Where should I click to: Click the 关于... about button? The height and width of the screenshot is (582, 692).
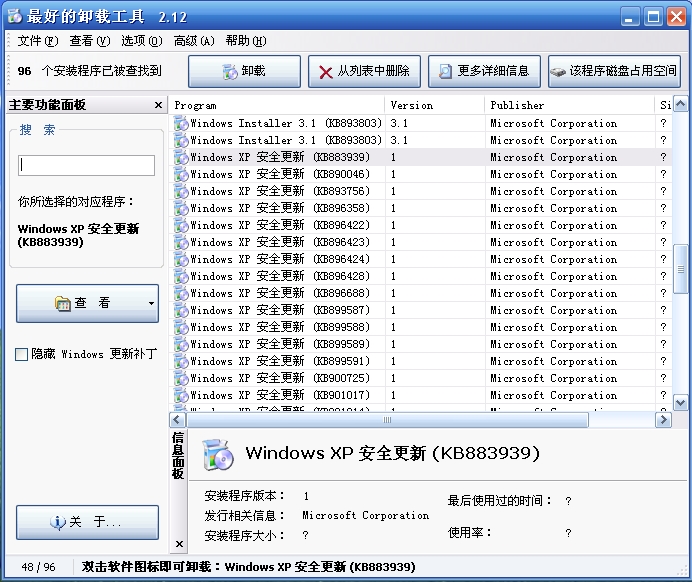click(87, 522)
